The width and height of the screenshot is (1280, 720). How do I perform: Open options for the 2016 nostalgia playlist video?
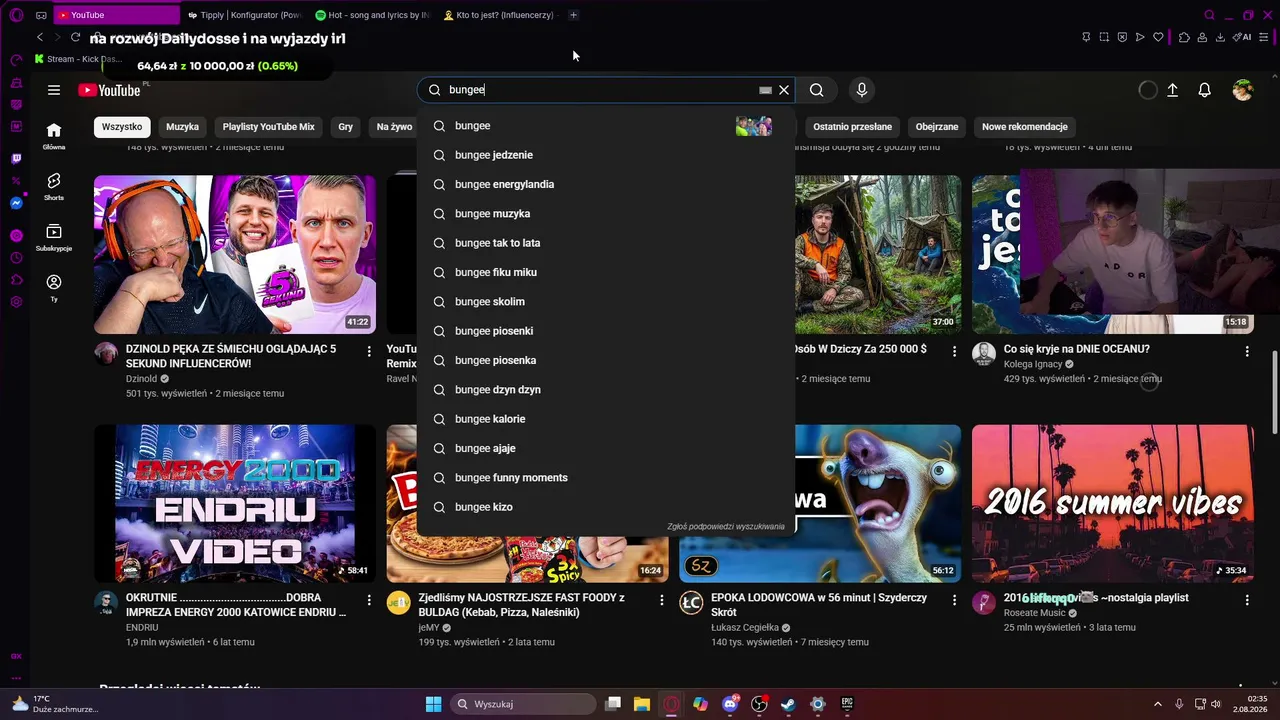[1247, 600]
